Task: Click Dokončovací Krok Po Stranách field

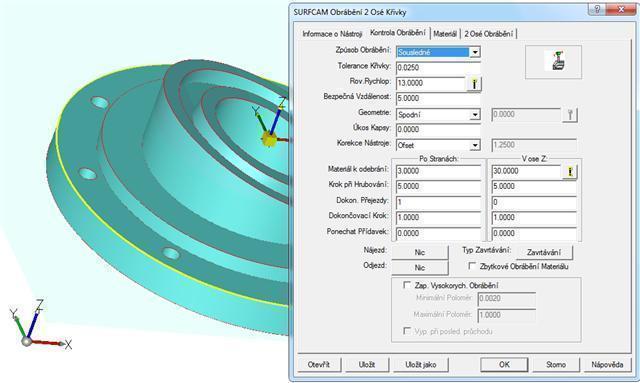Action: (438, 218)
